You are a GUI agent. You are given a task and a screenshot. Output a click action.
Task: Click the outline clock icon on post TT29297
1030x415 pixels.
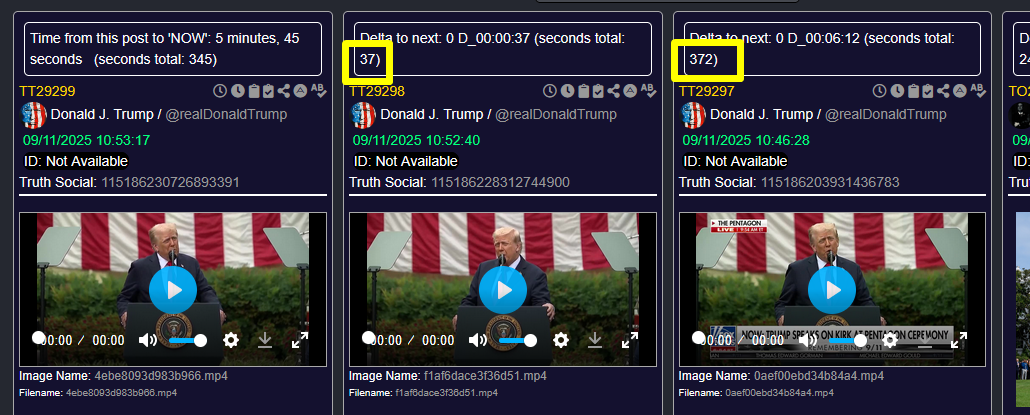pyautogui.click(x=880, y=91)
